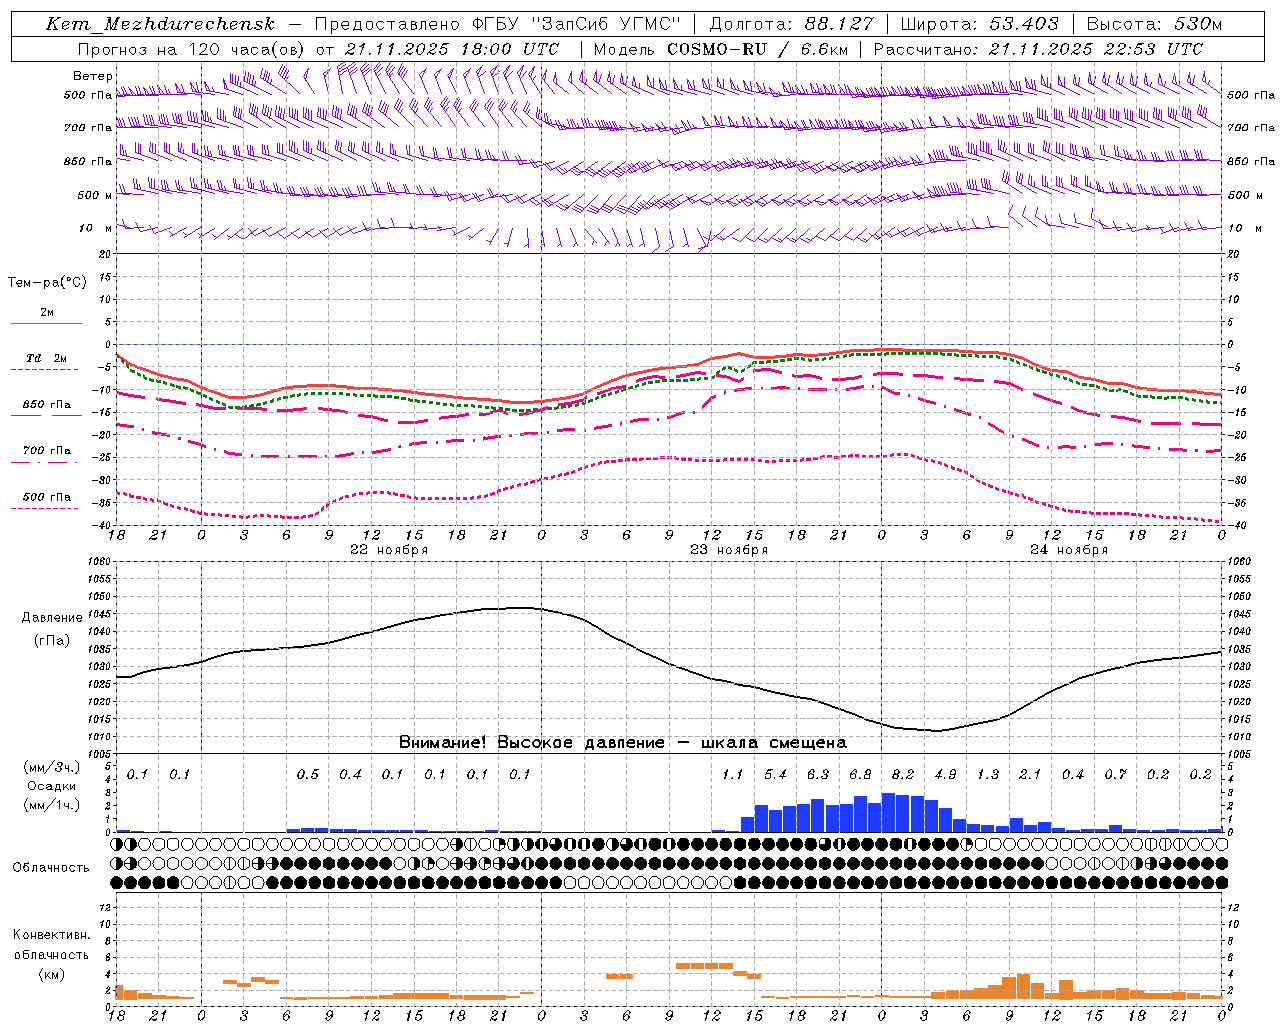Screen dimensions: 1280x1024
Task: Click the 'Конвективн.' convective cloud label
Action: pyautogui.click(x=52, y=935)
